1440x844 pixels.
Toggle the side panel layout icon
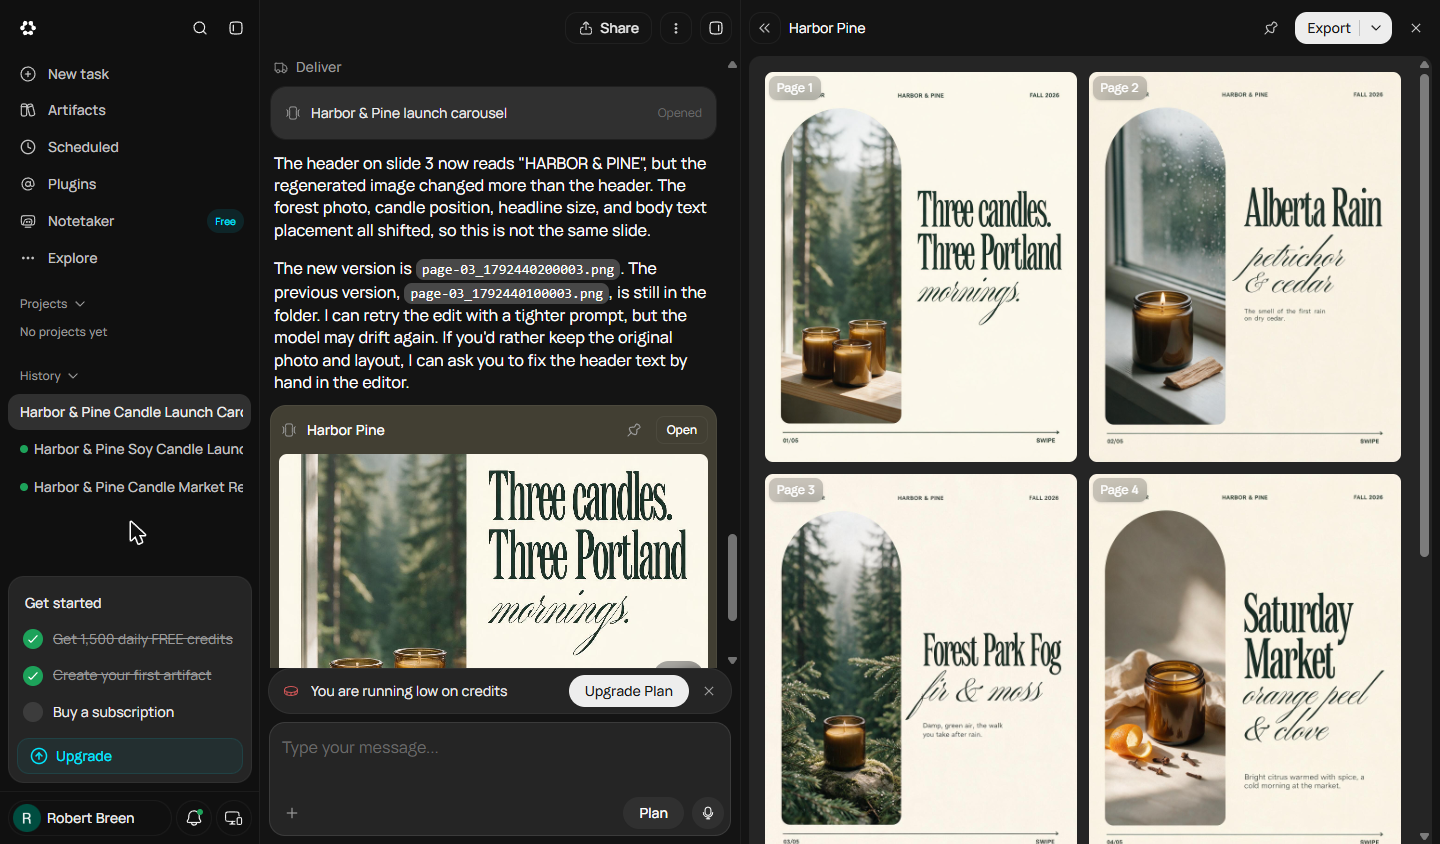716,28
